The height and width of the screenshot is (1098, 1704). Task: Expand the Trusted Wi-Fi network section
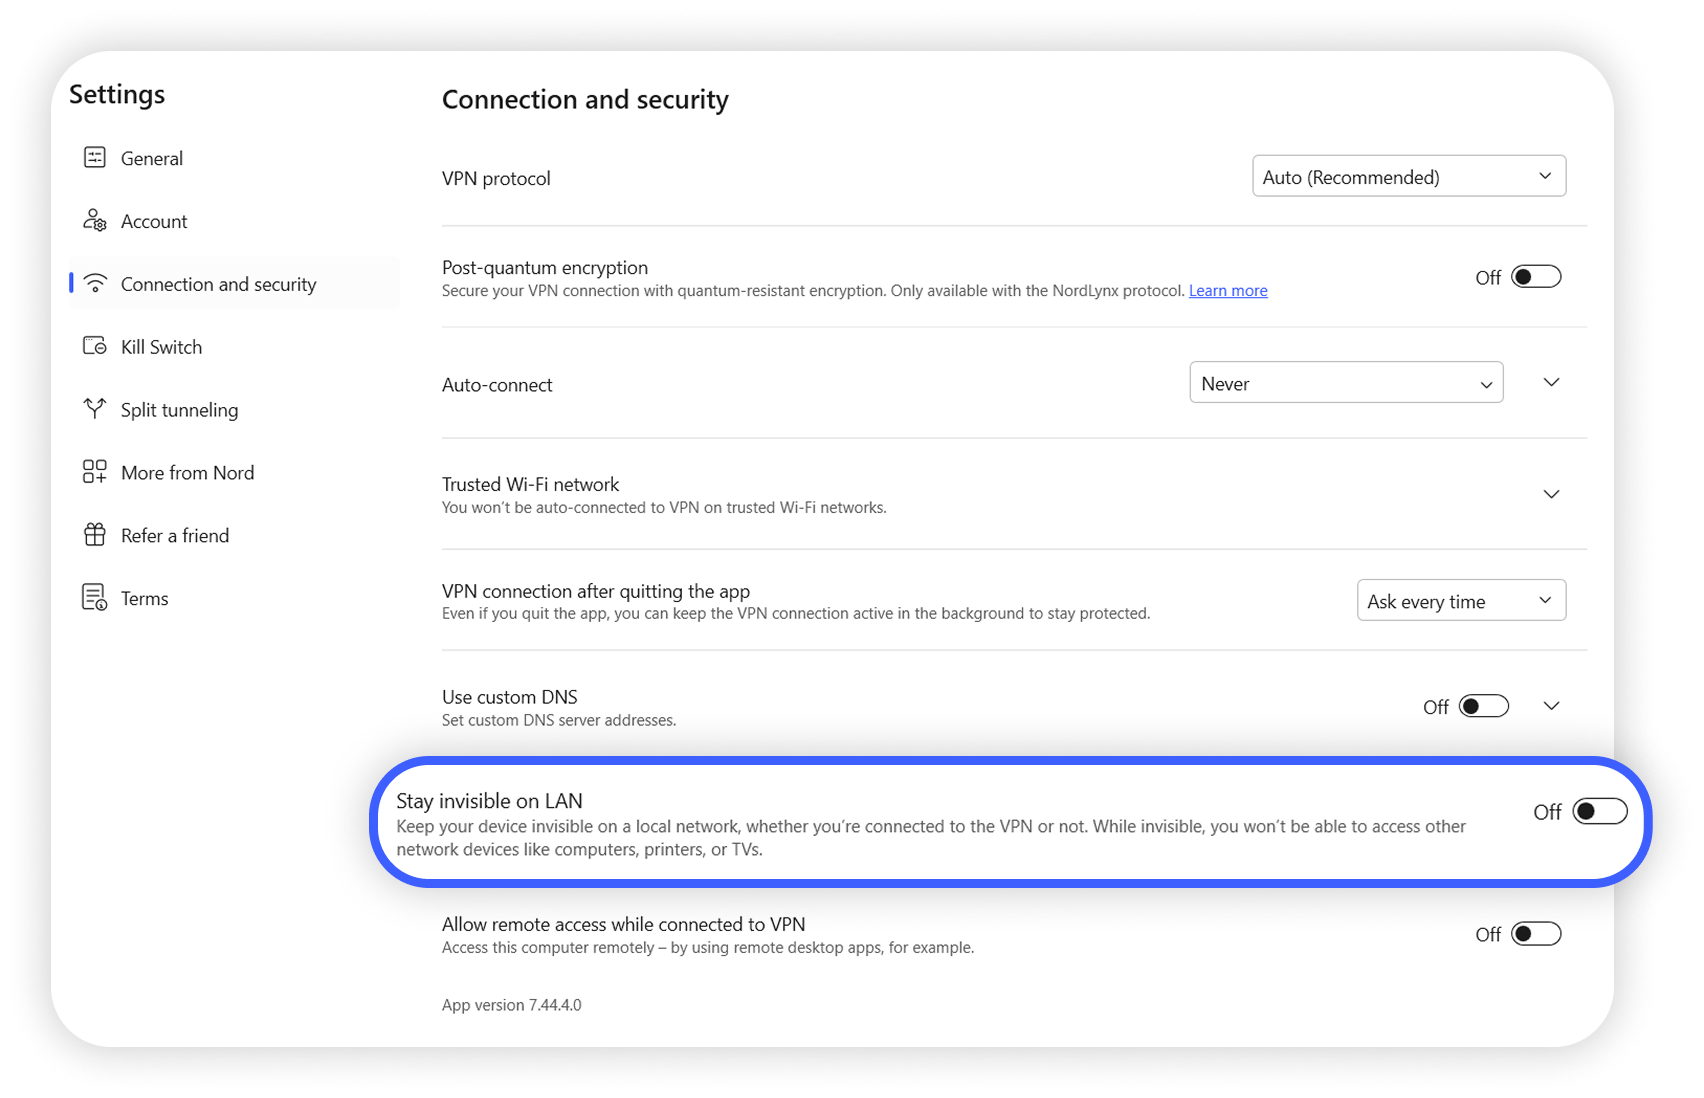point(1551,493)
